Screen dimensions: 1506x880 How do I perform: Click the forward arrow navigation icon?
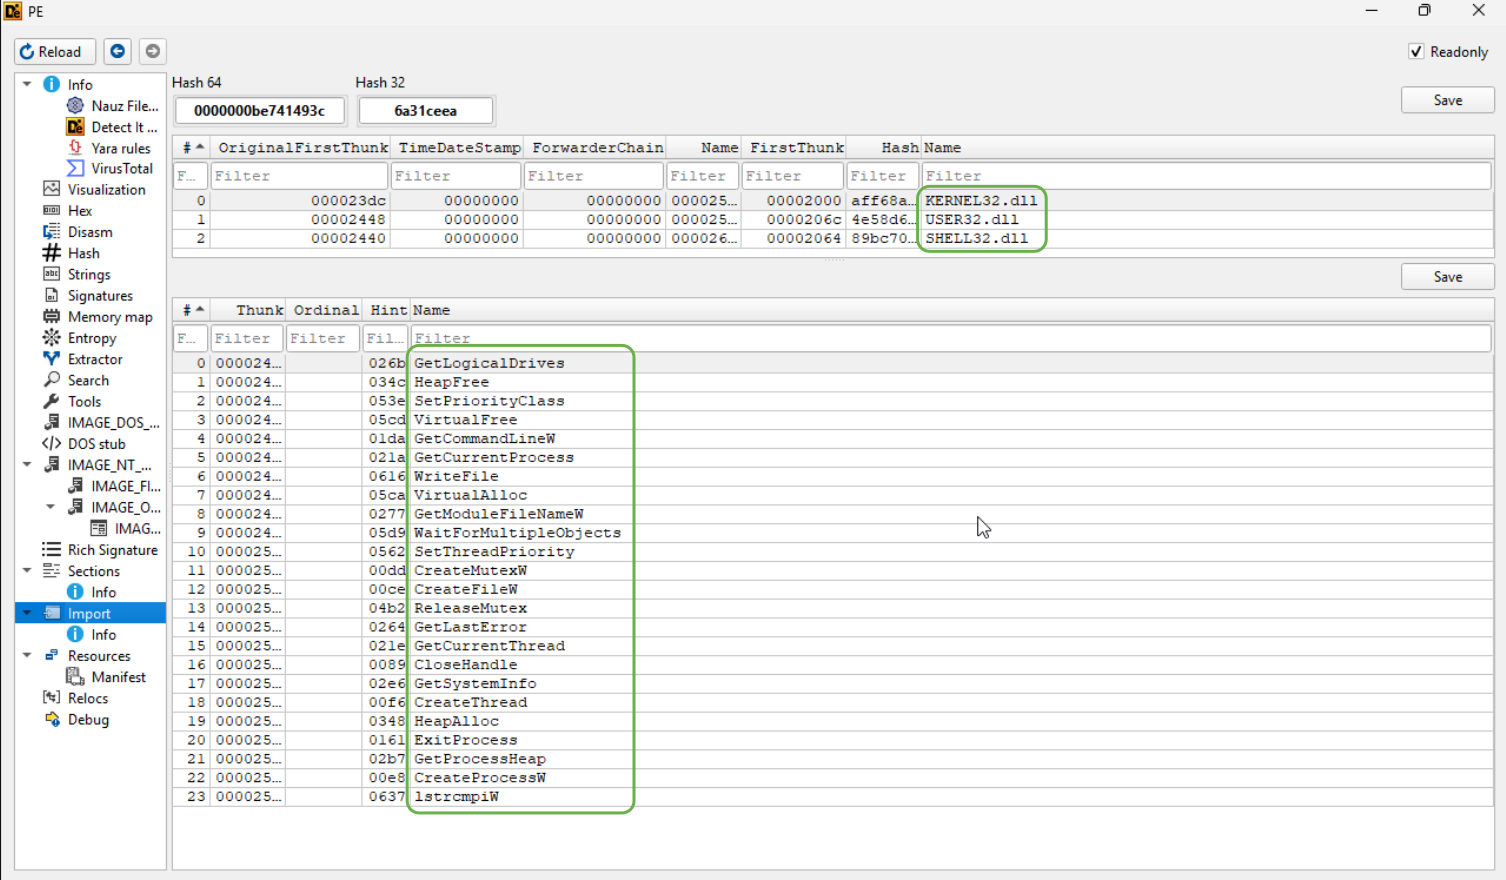coord(153,51)
